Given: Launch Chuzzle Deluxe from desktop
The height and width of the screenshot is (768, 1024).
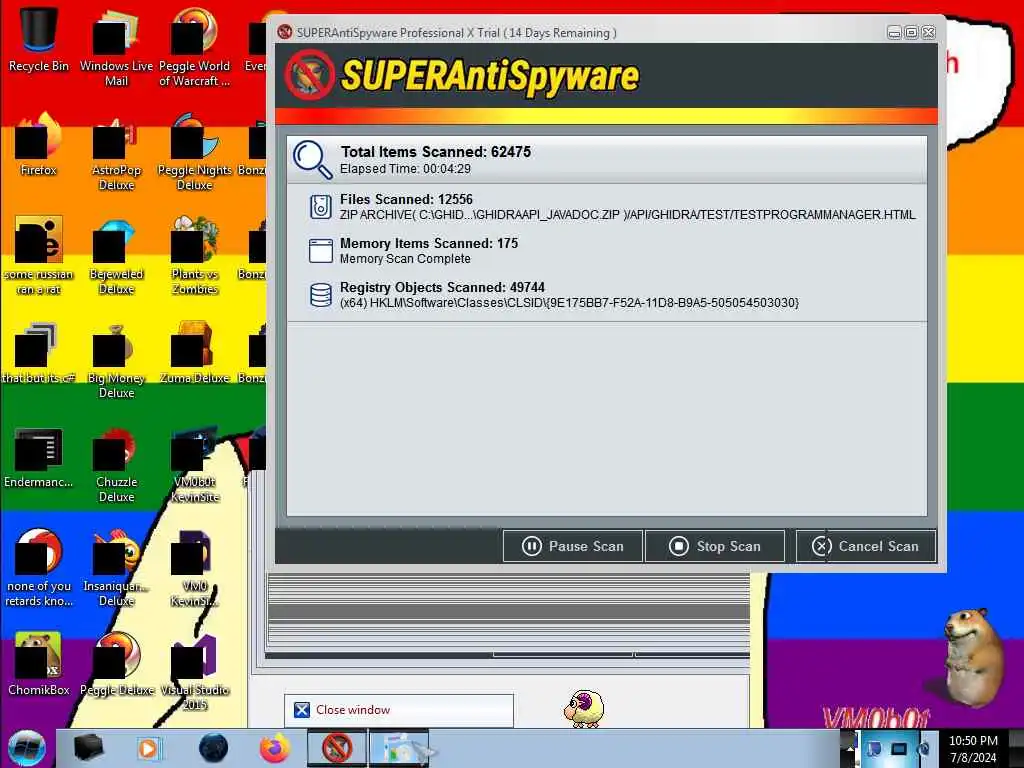Looking at the screenshot, I should pos(116,465).
